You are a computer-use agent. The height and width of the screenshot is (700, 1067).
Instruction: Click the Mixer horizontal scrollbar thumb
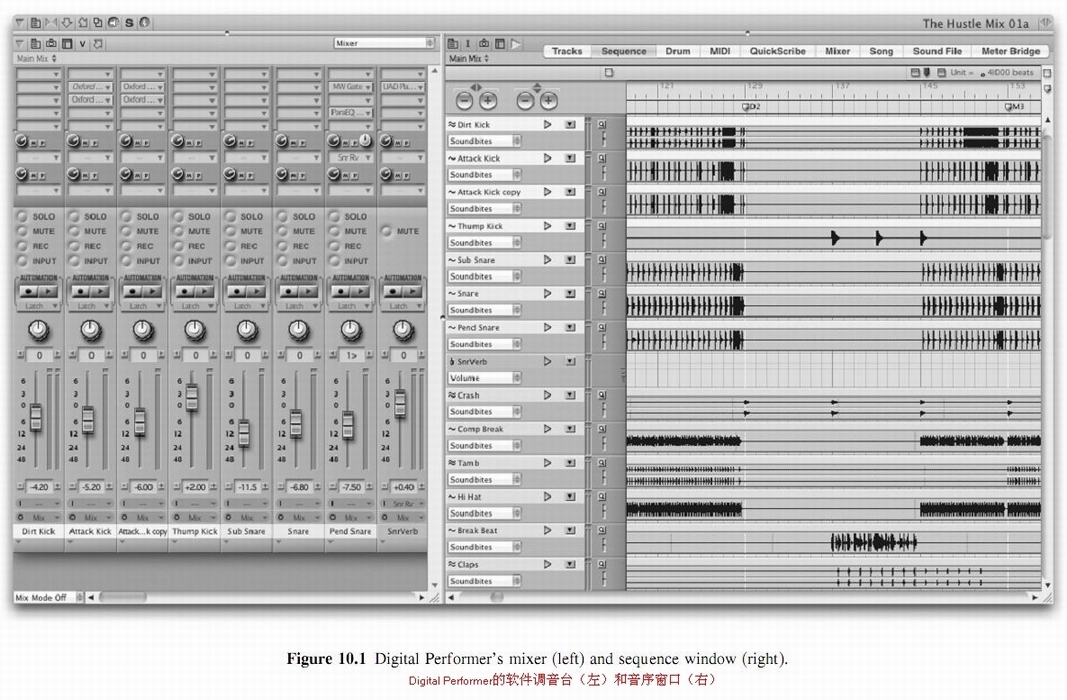[123, 597]
